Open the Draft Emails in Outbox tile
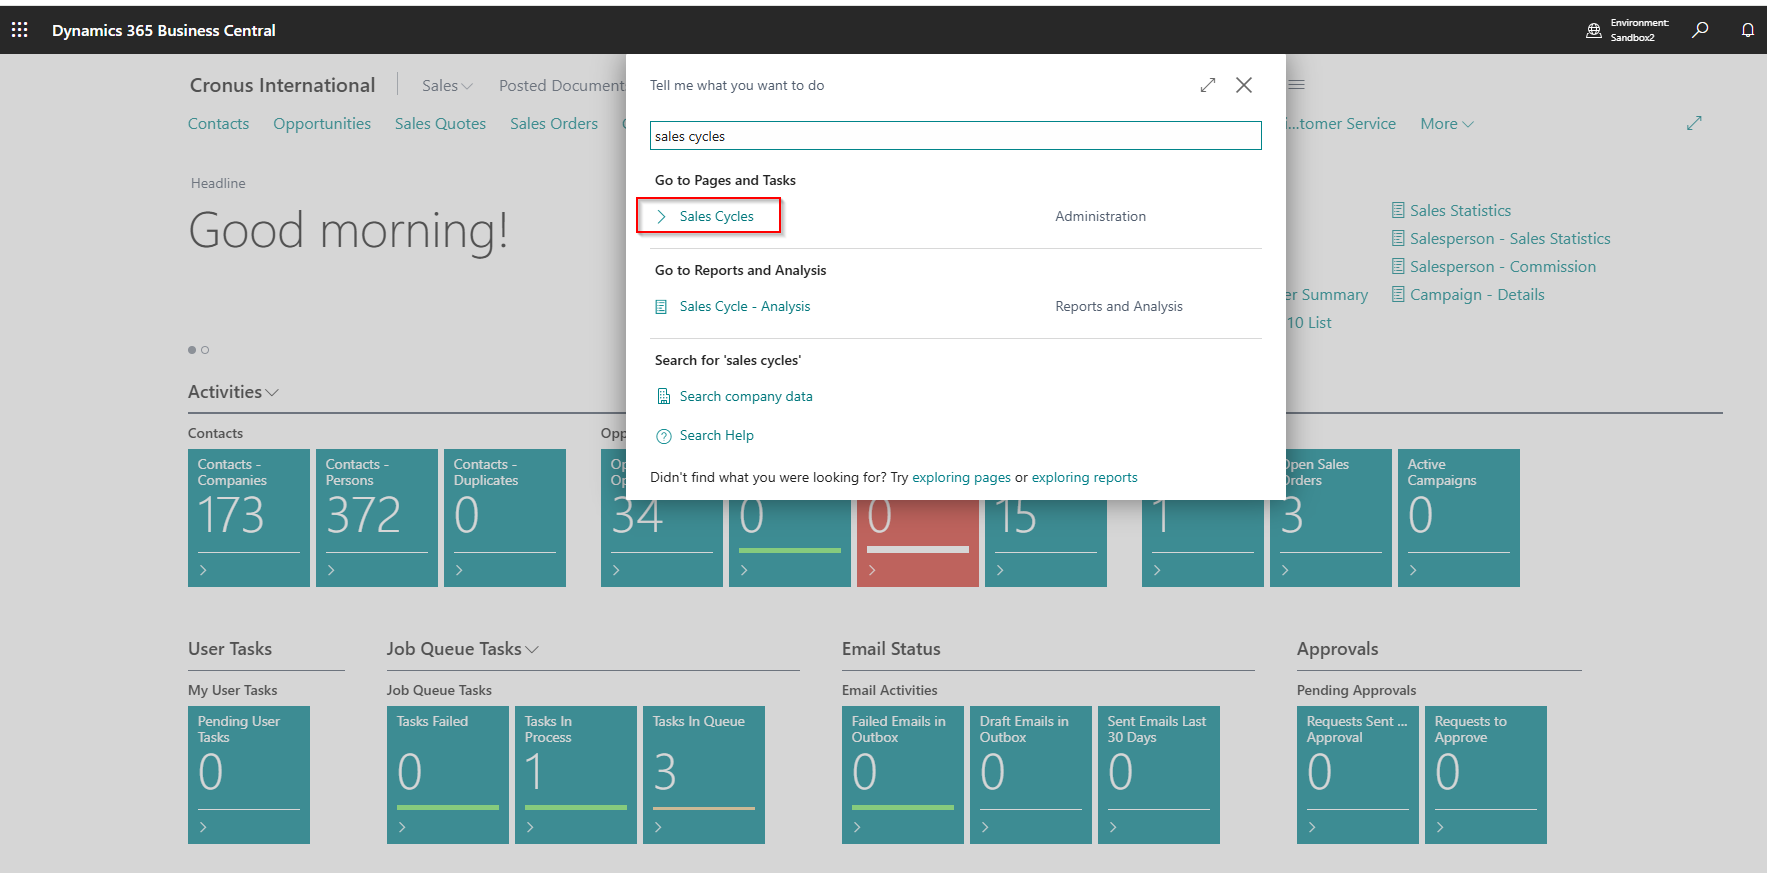 coord(1031,775)
